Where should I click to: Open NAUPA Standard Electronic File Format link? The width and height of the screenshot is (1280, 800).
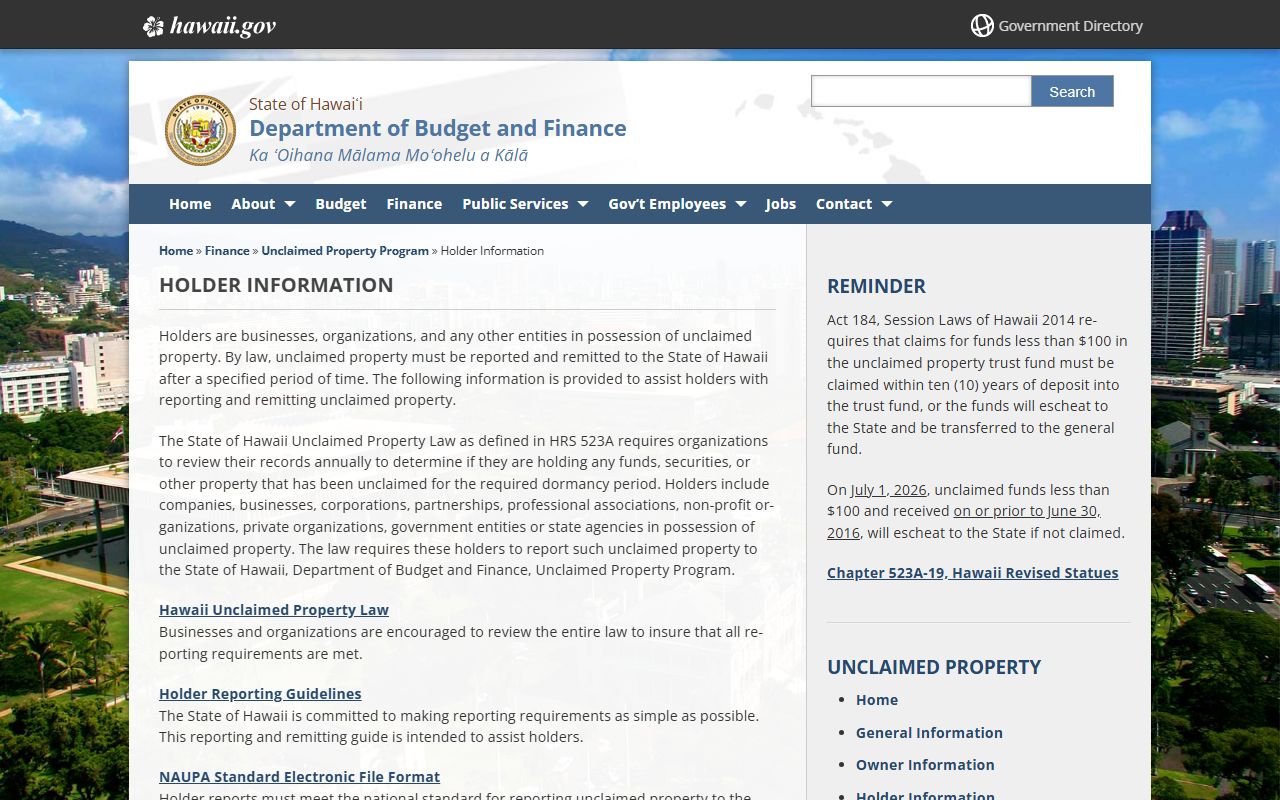[299, 777]
